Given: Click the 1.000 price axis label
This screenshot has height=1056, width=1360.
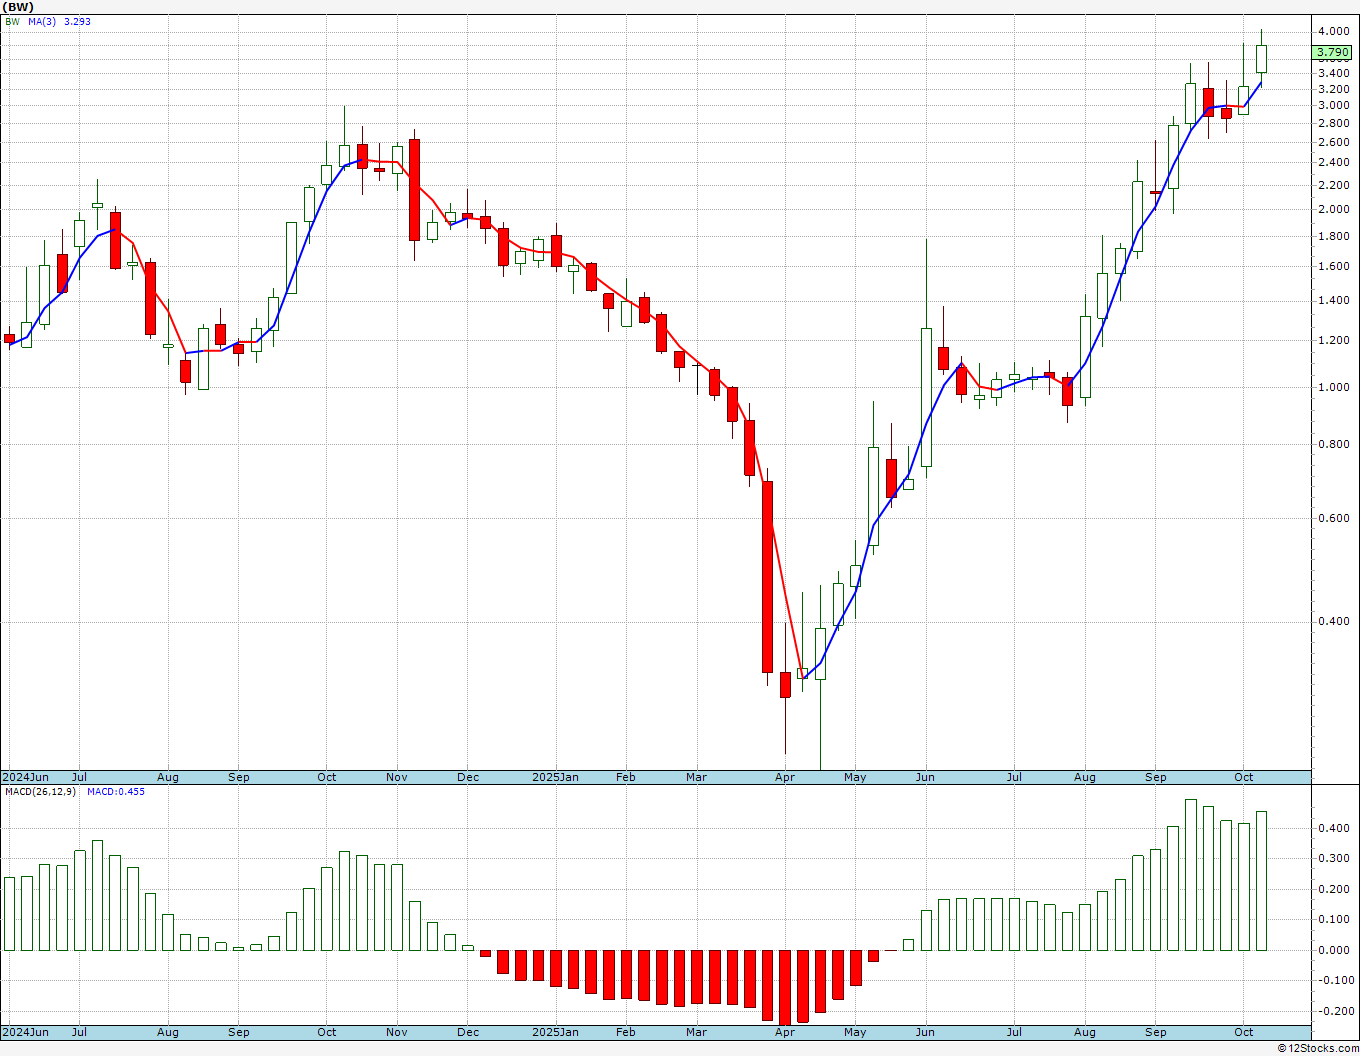Looking at the screenshot, I should pos(1333,387).
